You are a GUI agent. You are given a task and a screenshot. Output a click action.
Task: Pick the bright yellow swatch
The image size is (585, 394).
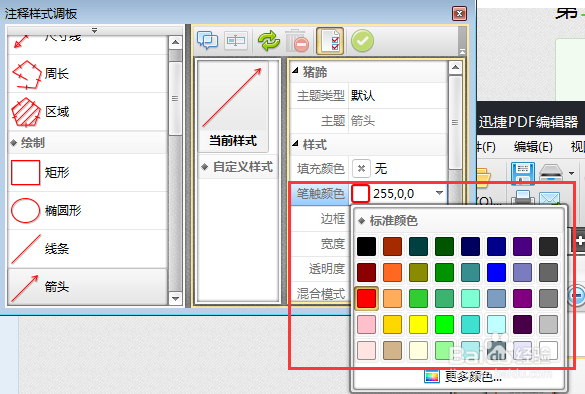click(418, 324)
